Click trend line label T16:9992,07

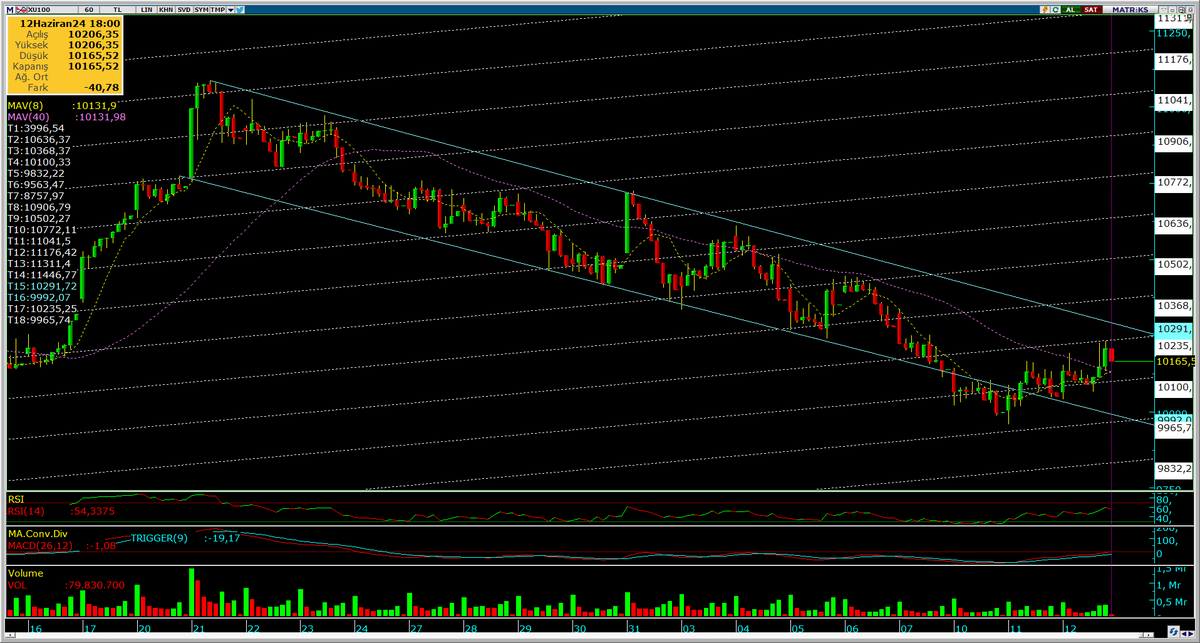tap(39, 297)
